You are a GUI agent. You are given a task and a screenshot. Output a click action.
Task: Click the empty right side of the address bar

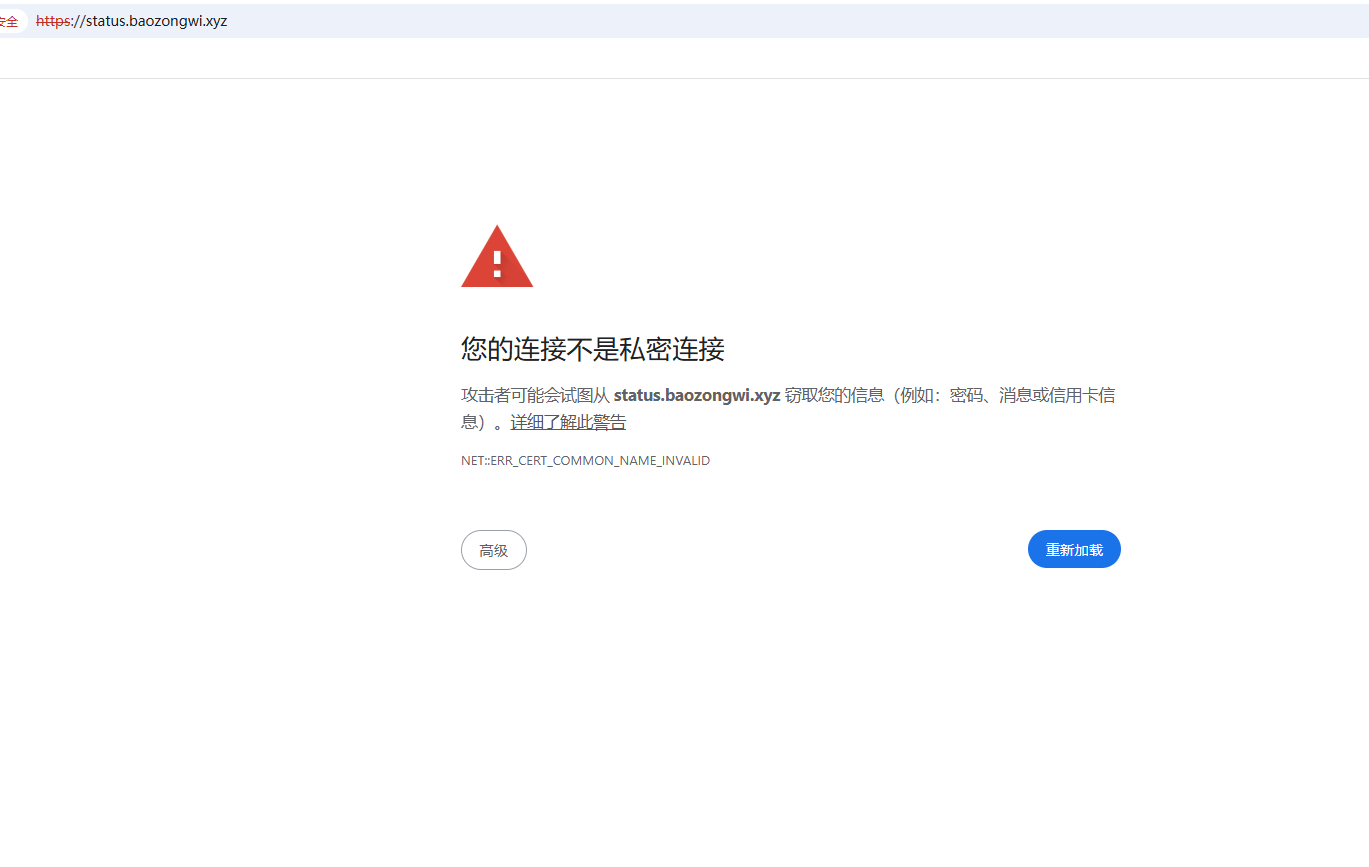[800, 21]
